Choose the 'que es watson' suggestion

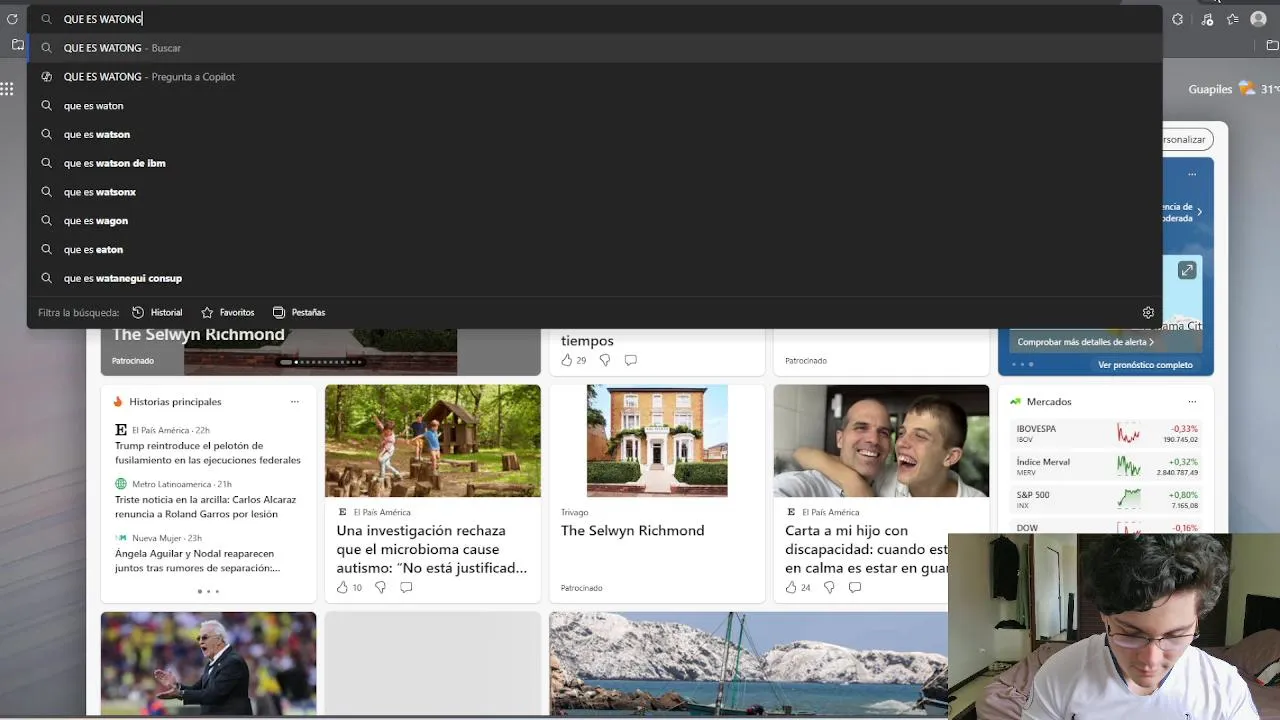coord(595,134)
